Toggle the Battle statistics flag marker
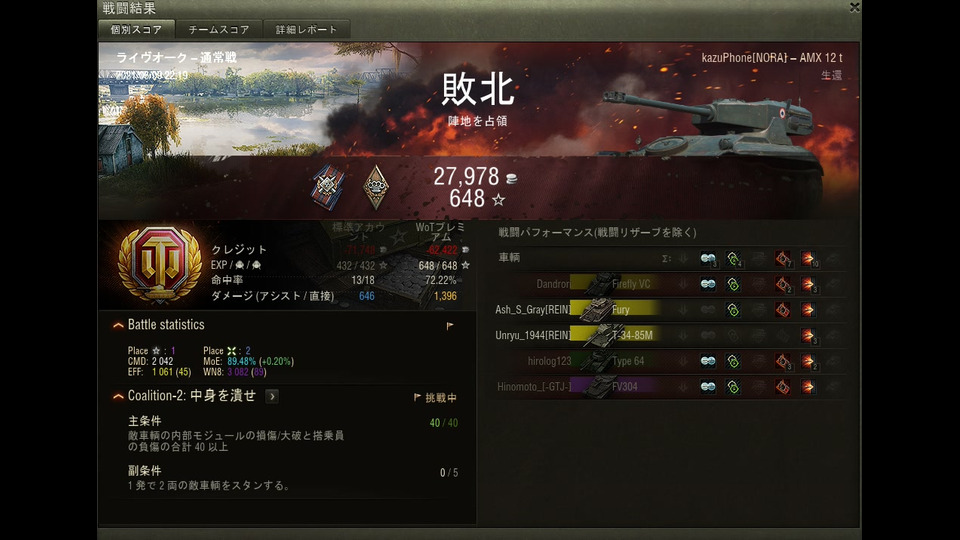Viewport: 960px width, 540px height. tap(450, 326)
